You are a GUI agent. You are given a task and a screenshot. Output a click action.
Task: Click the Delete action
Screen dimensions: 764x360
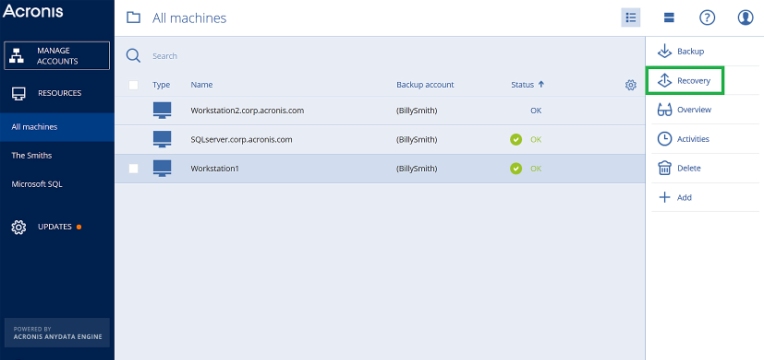[688, 169]
